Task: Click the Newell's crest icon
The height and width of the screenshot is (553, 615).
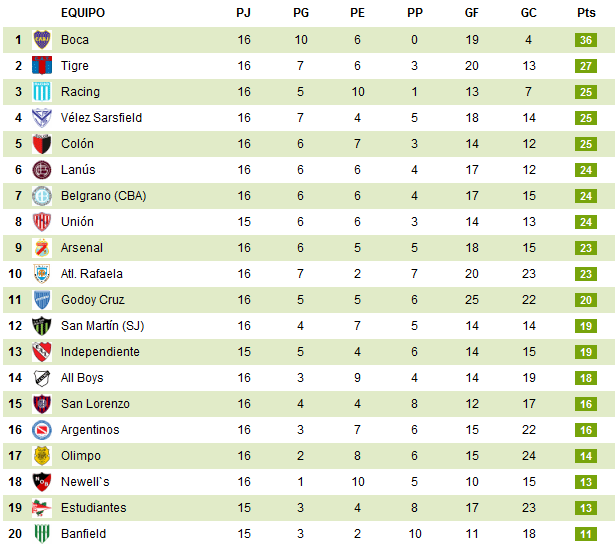Action: pyautogui.click(x=42, y=482)
